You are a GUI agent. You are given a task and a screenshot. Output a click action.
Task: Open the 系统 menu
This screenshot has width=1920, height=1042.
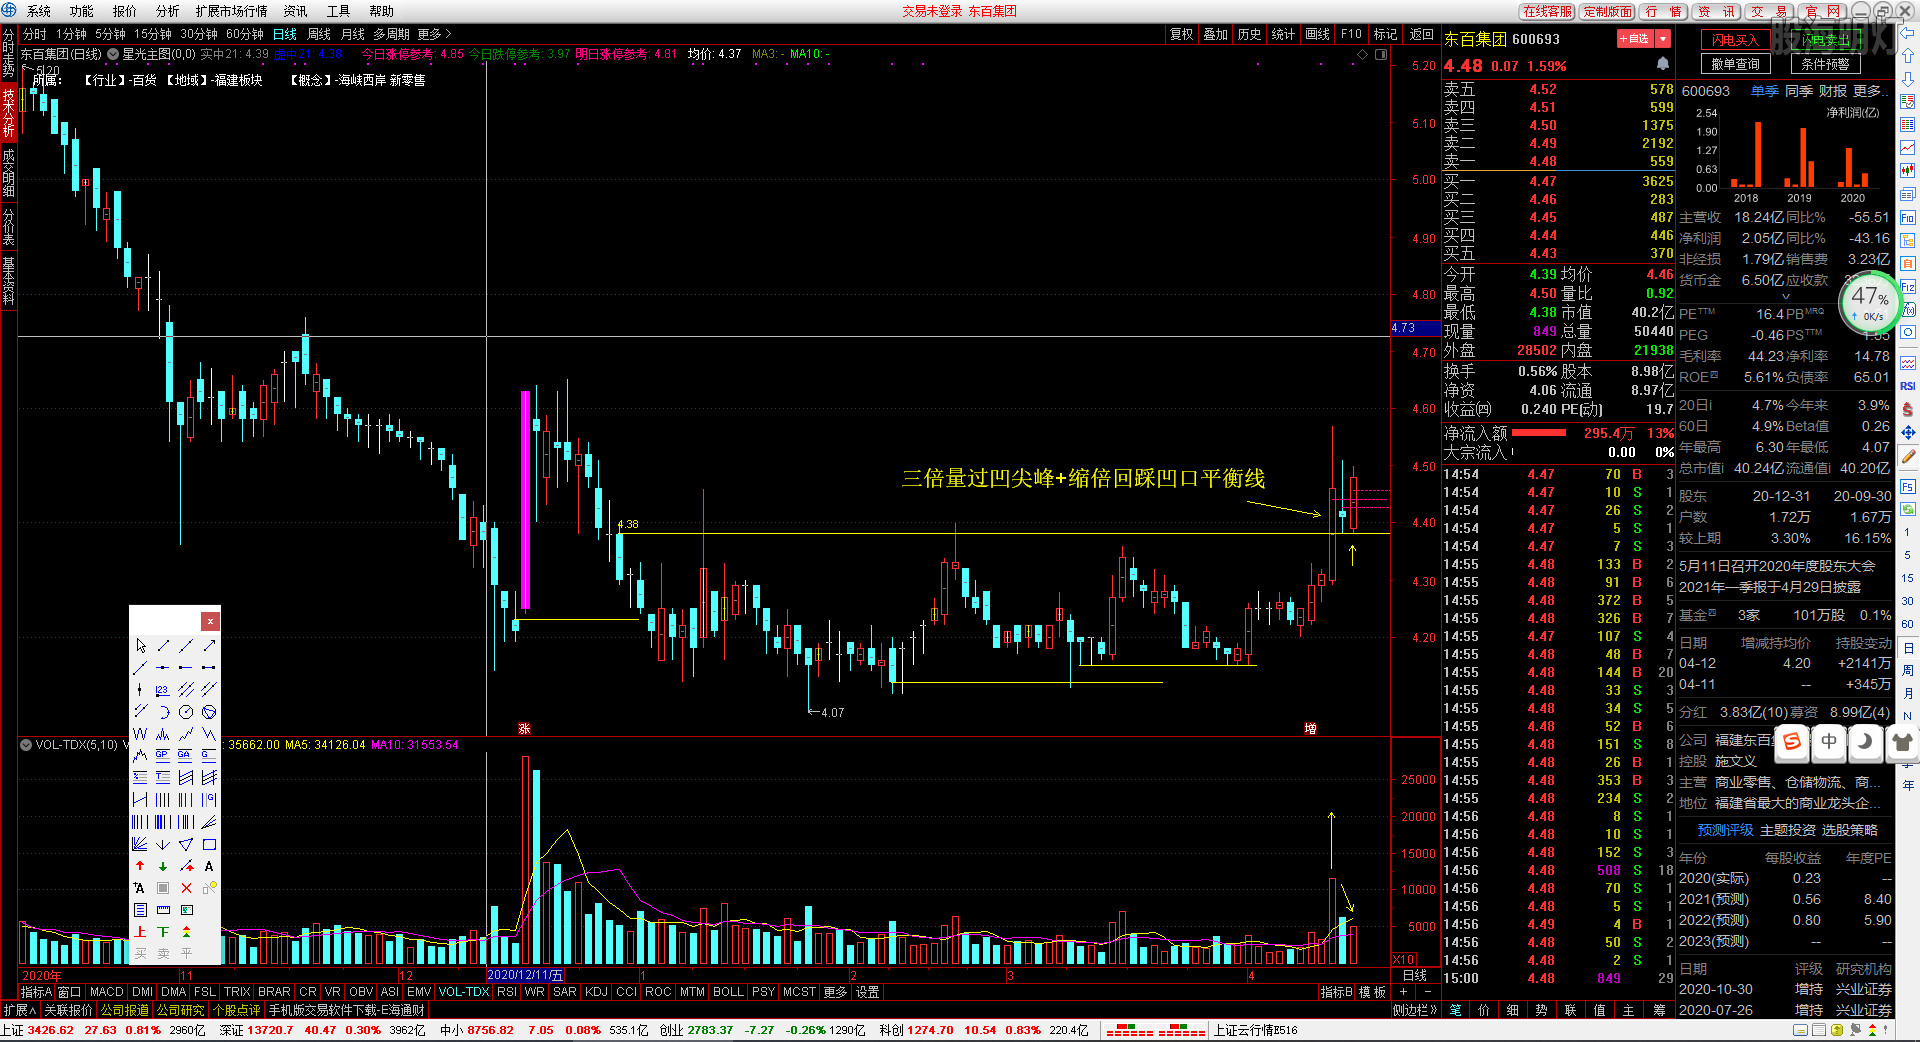pos(38,11)
